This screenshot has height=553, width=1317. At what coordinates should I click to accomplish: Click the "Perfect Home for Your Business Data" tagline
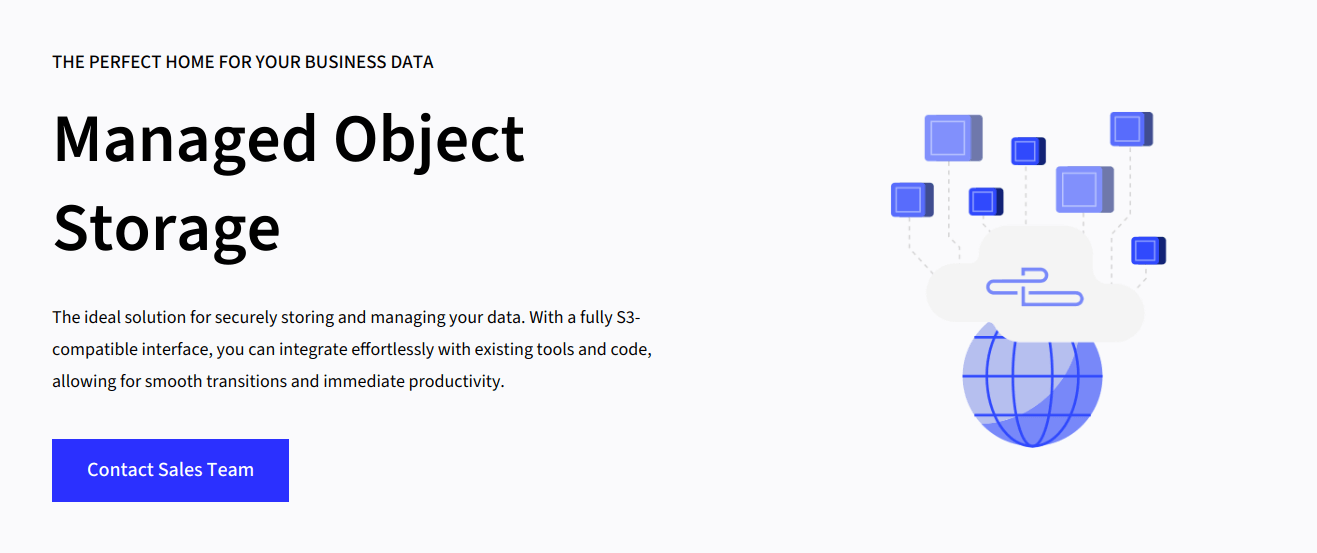tap(243, 62)
